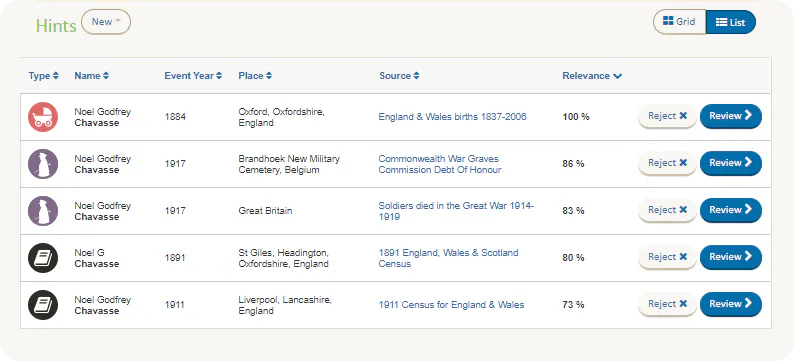
Task: Open Soldiers died in the Great War link
Action: pyautogui.click(x=456, y=211)
